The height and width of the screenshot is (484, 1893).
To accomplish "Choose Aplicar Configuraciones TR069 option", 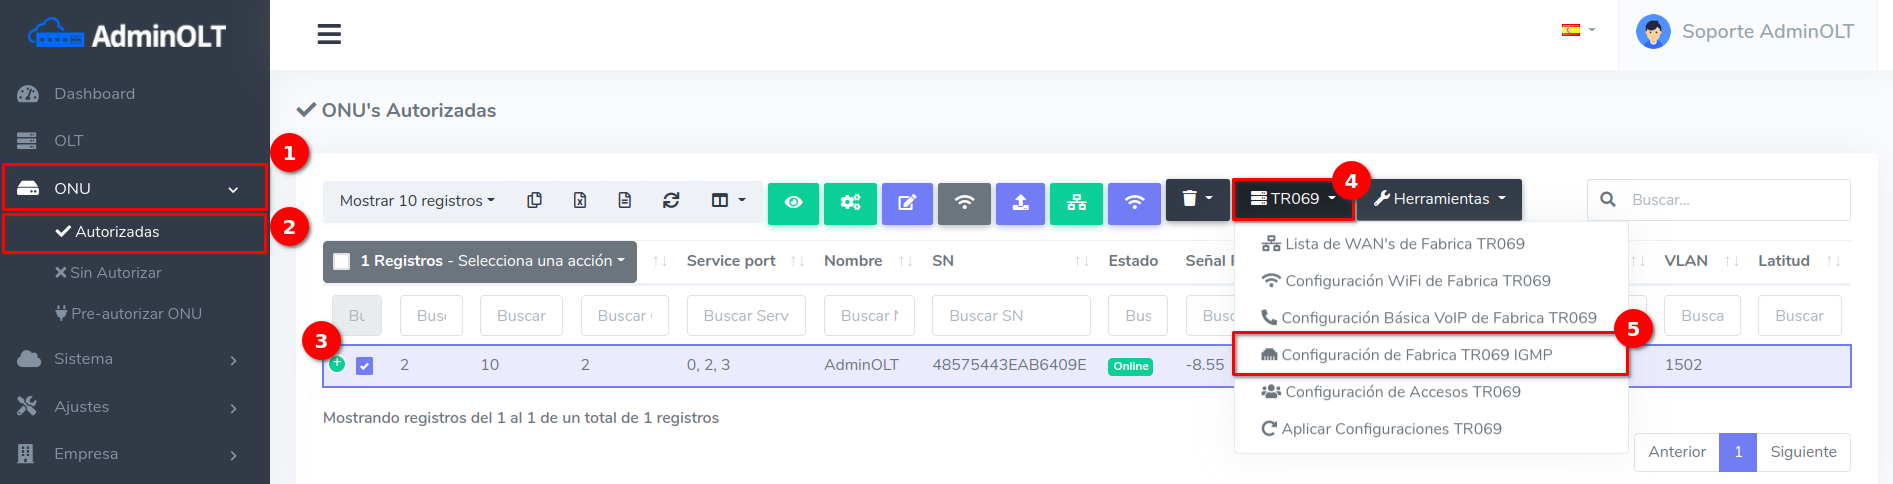I will coord(1391,429).
